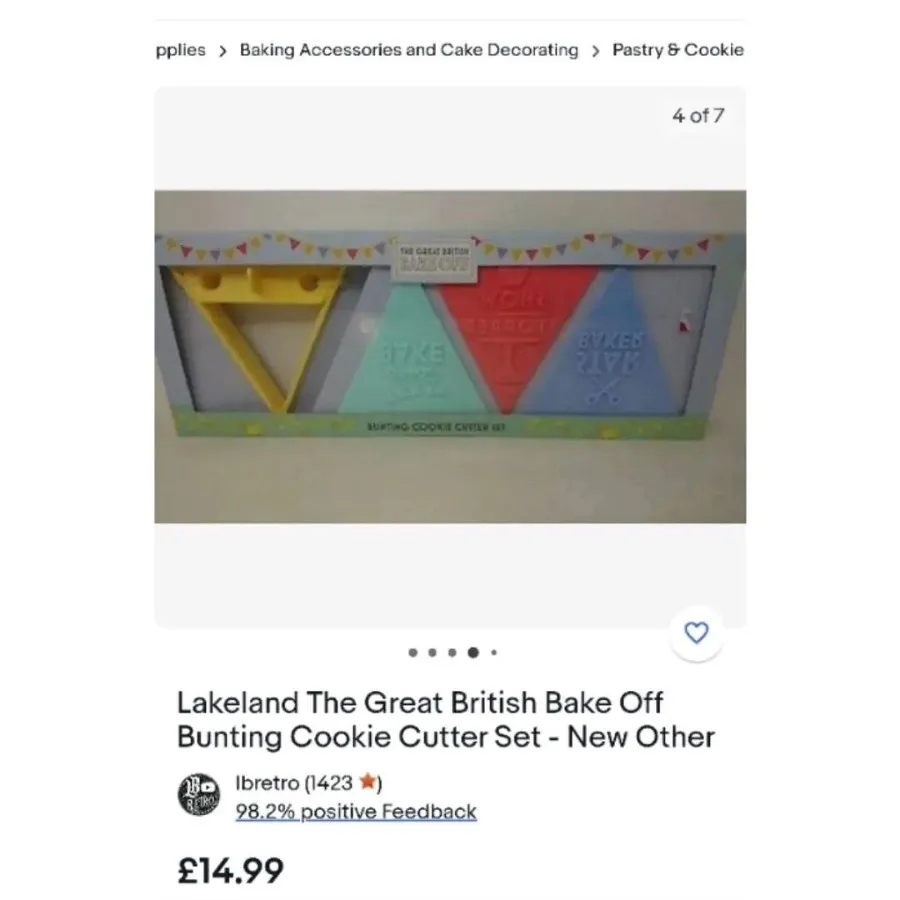The image size is (900, 900).
Task: Open Ibretro seller profile name
Action: tap(267, 783)
